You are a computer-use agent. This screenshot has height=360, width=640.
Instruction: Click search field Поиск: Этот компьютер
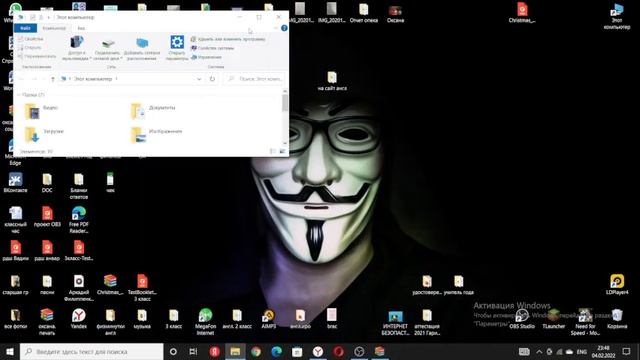point(255,79)
